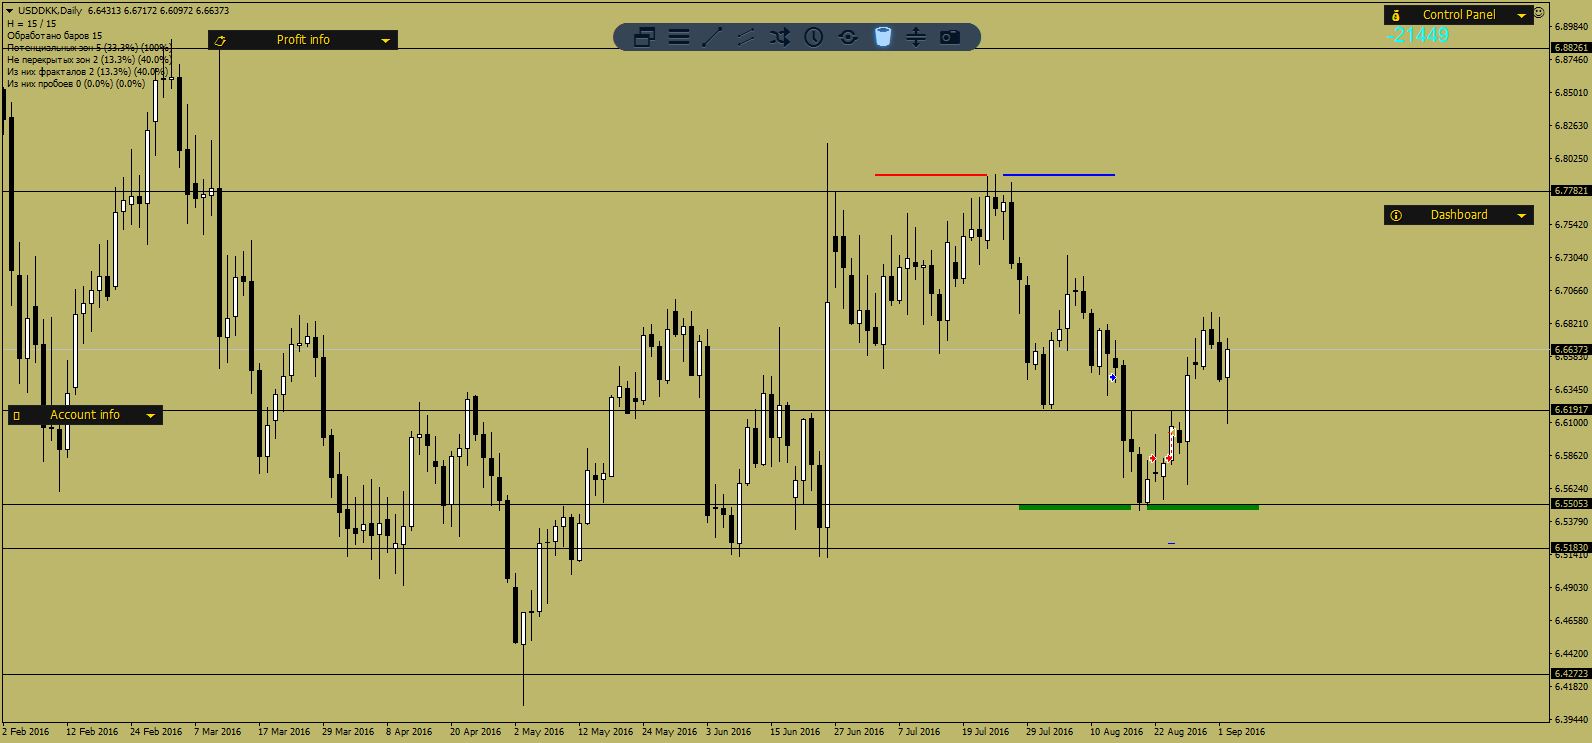Click the left green support zone line
Image resolution: width=1592 pixels, height=743 pixels.
[1075, 507]
